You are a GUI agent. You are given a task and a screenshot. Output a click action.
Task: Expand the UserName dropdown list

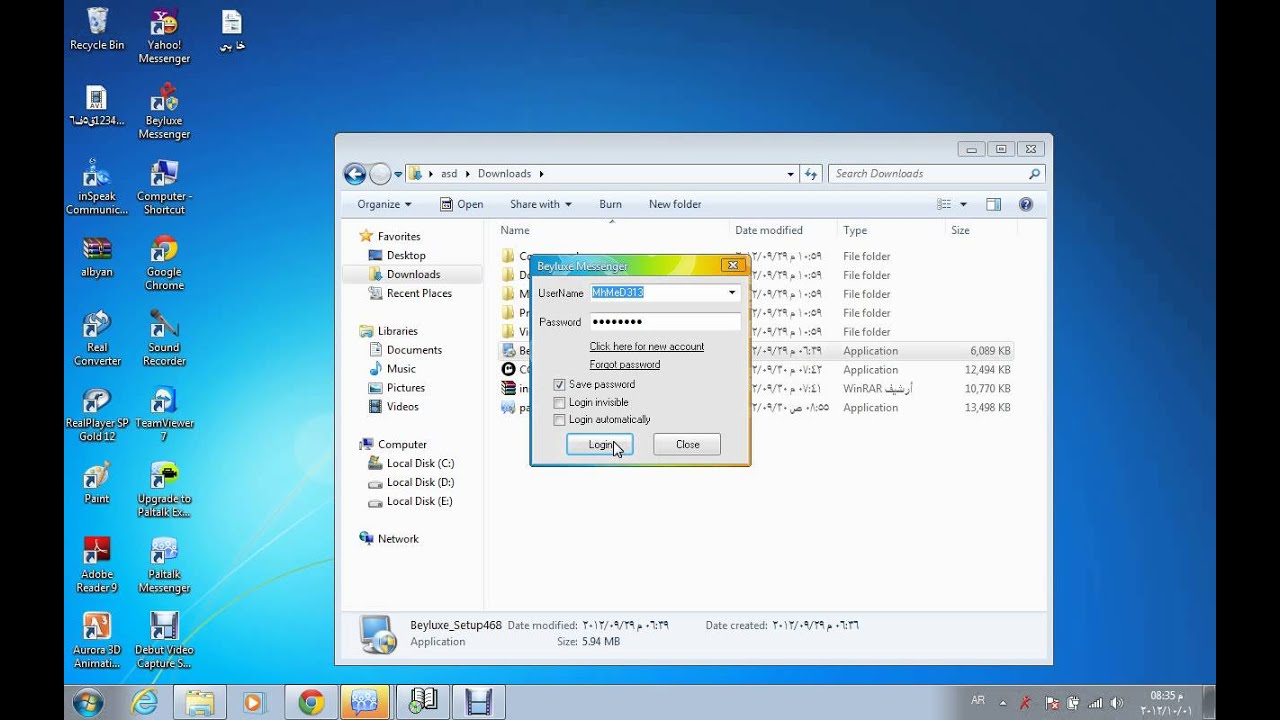click(x=732, y=293)
